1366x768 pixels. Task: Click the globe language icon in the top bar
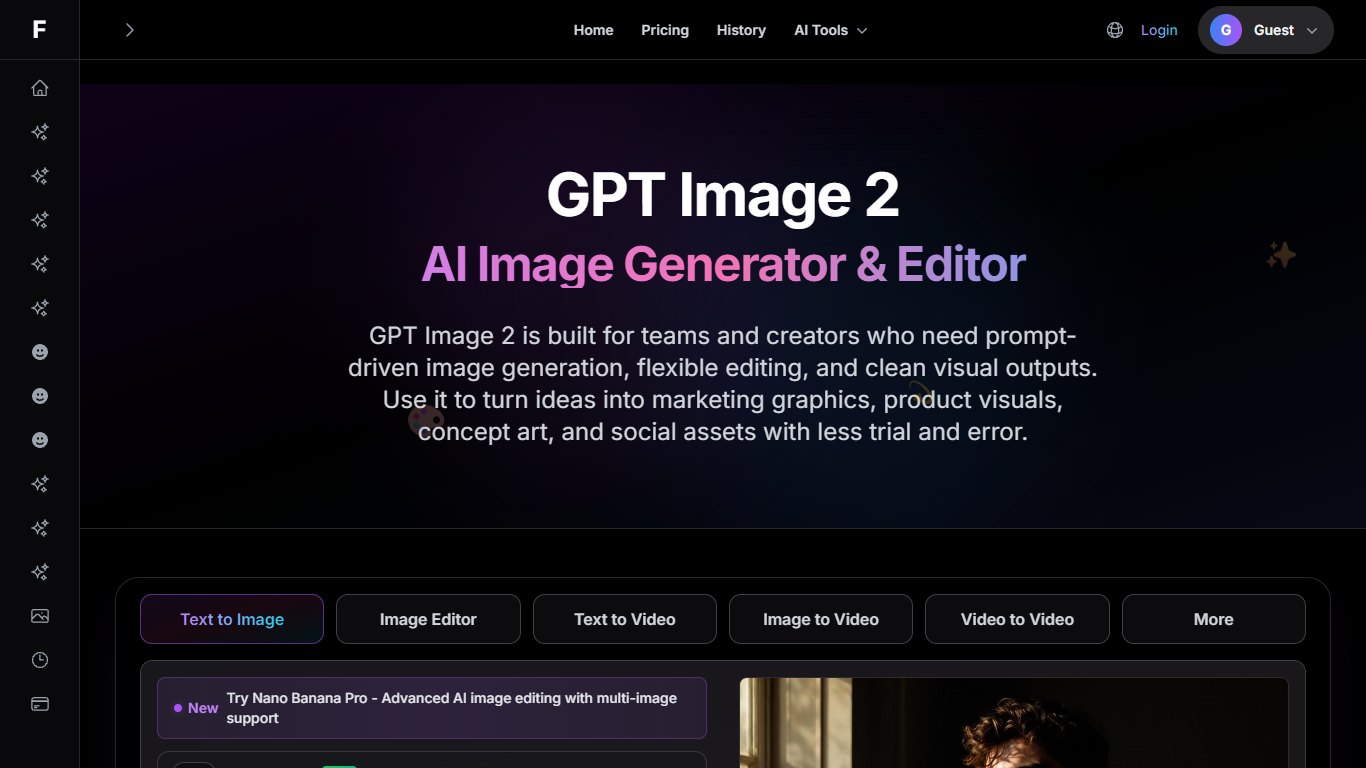1114,29
